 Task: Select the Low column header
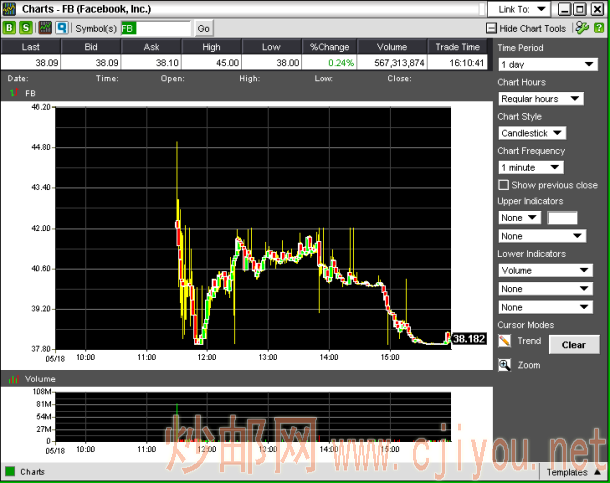pyautogui.click(x=271, y=47)
